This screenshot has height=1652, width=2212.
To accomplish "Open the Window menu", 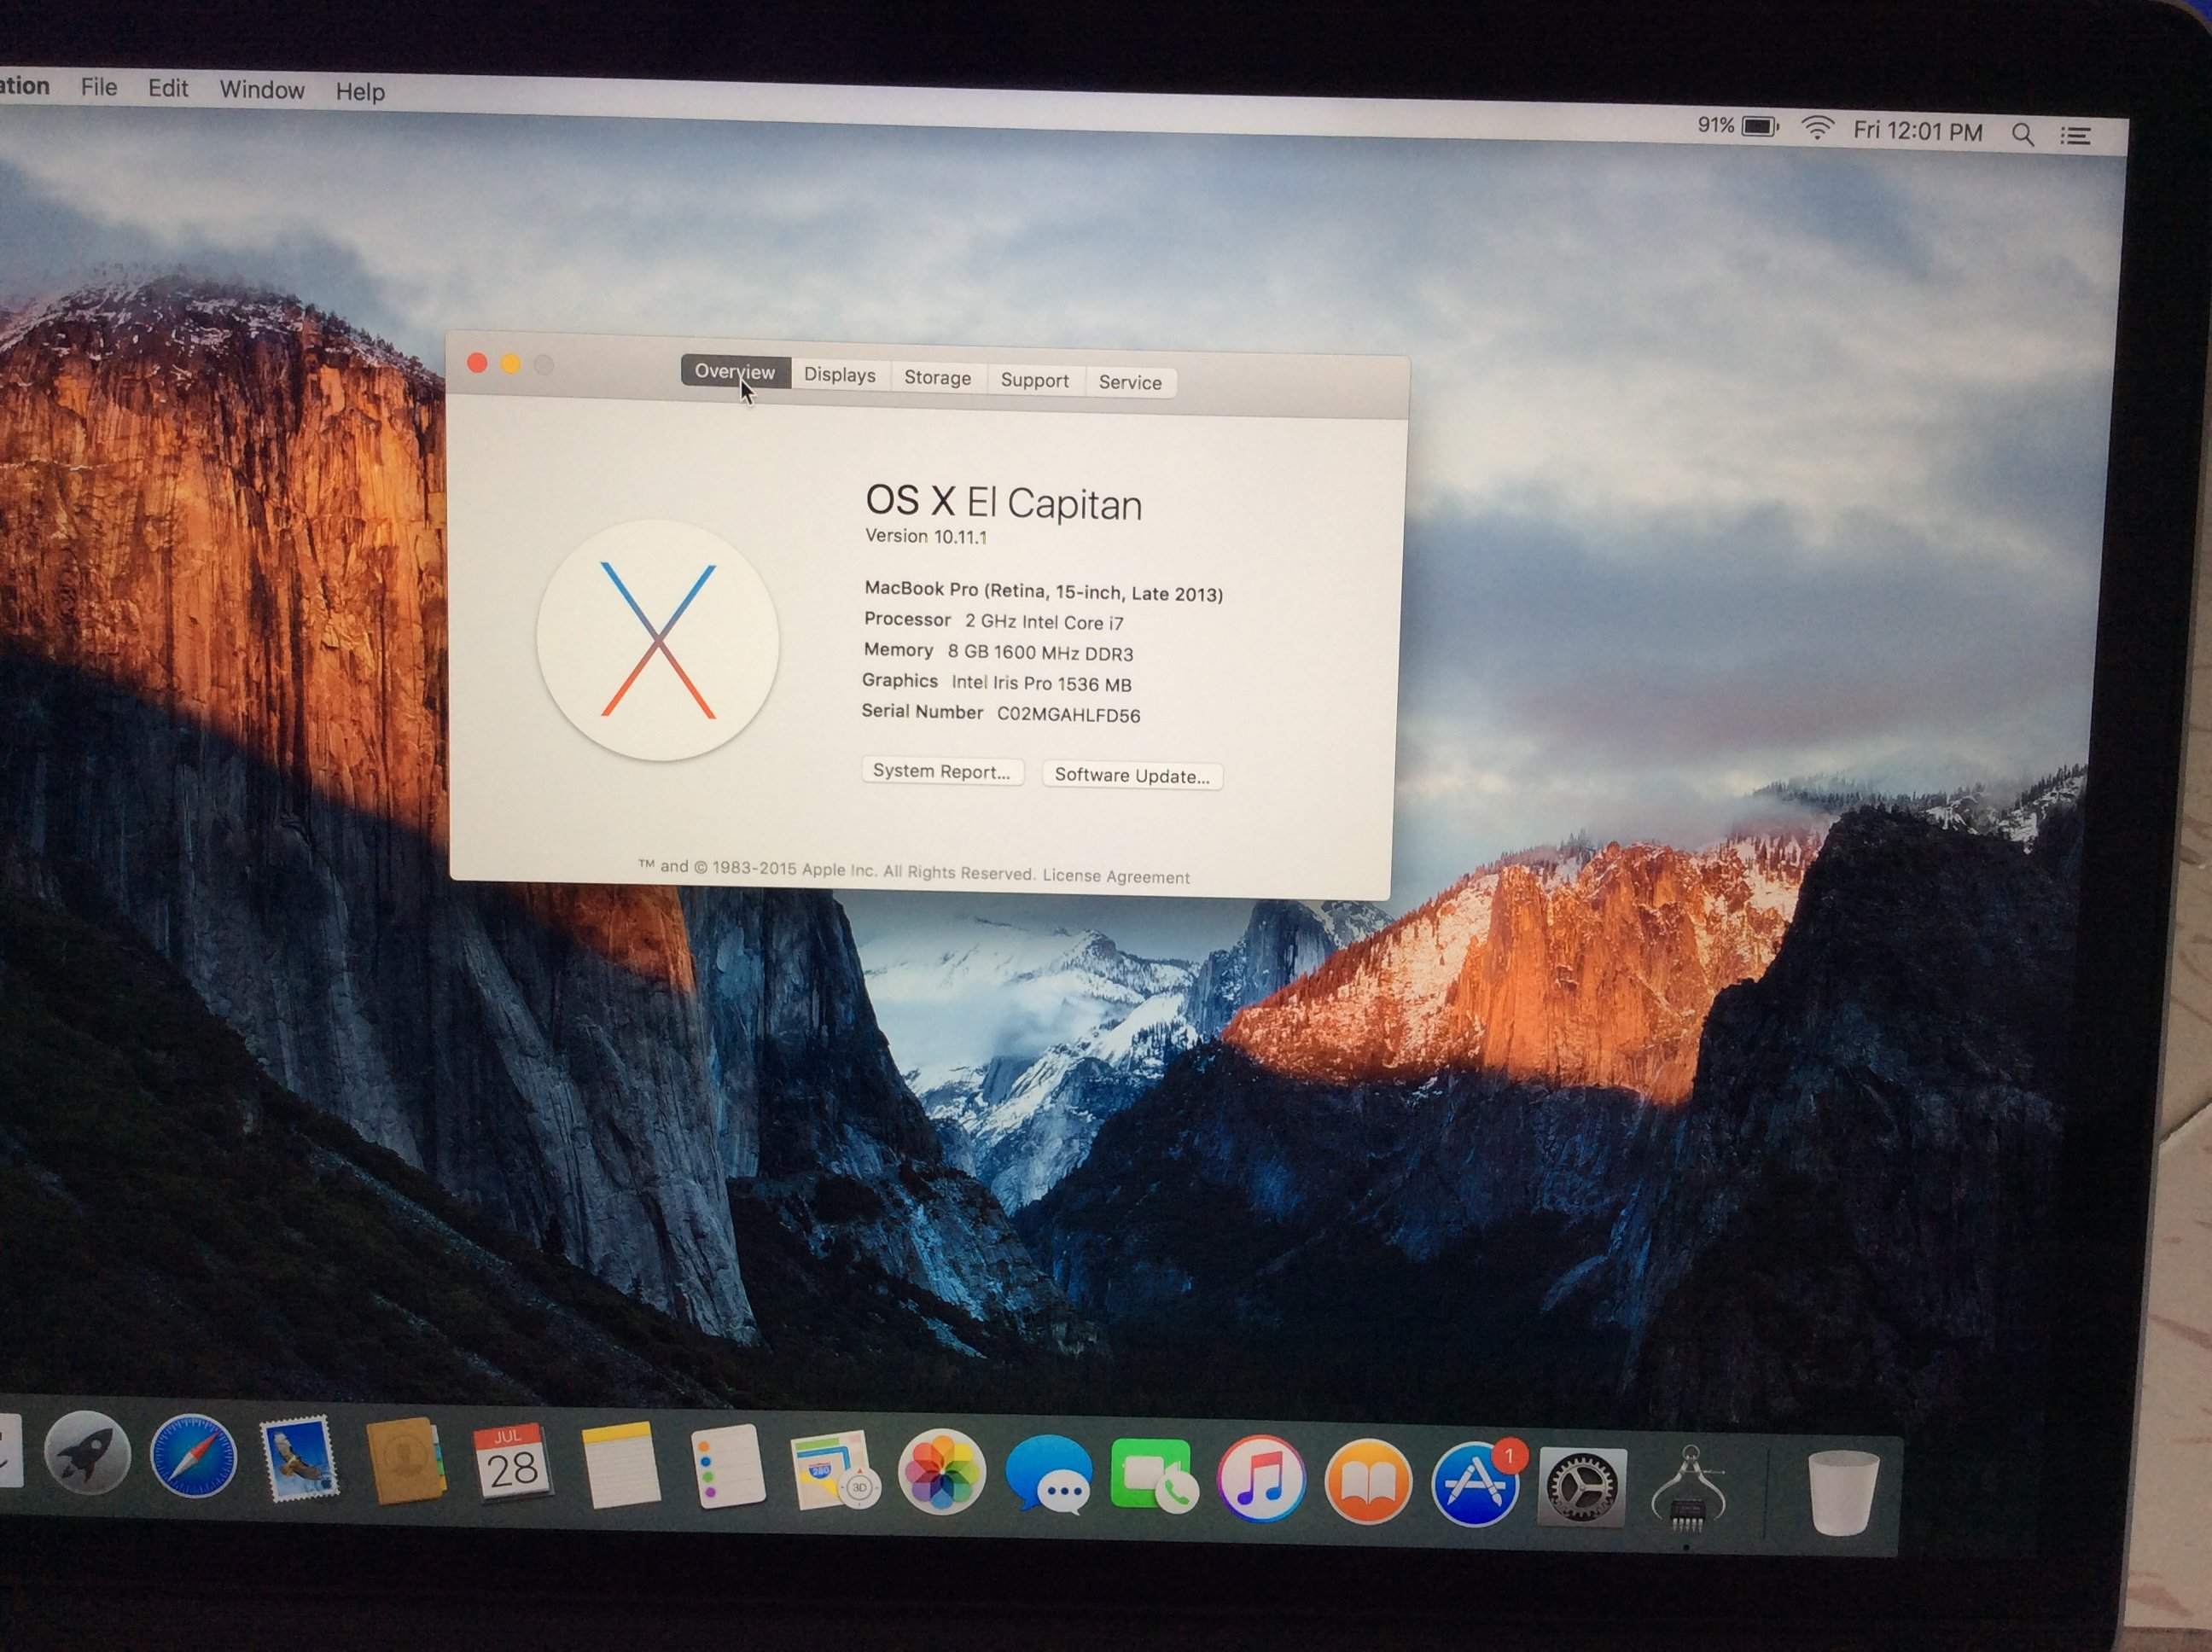I will point(262,90).
